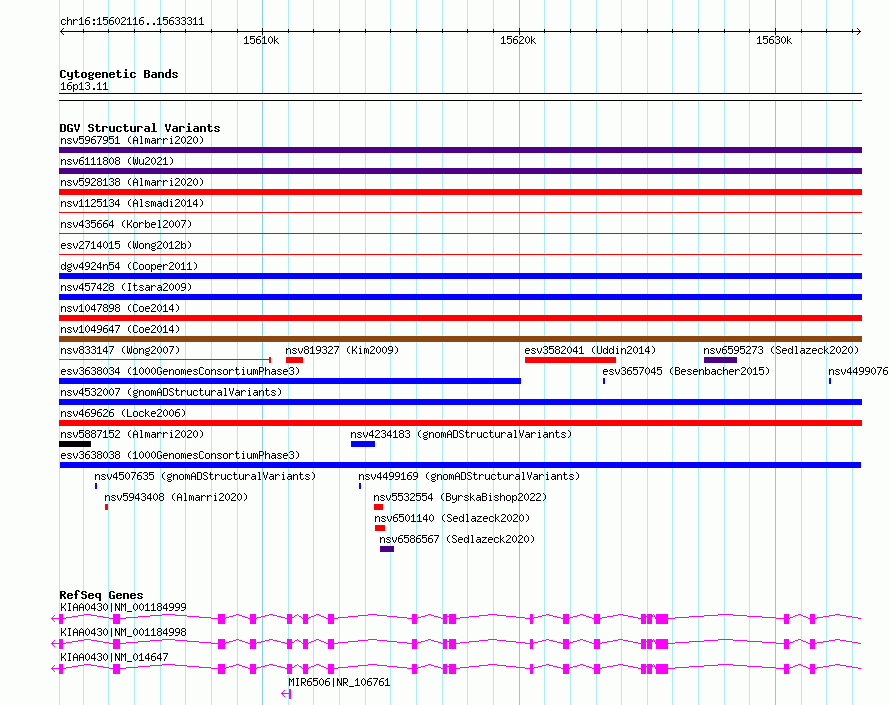Click the dgv4924n54 (Cooper2011) blue bar
The height and width of the screenshot is (705, 890).
(460, 276)
